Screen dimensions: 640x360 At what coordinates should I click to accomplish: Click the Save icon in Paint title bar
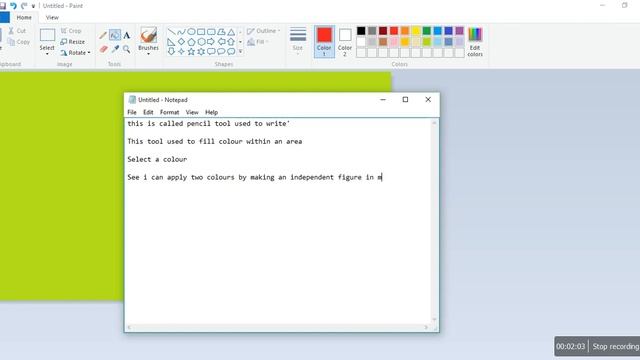(x=3, y=6)
